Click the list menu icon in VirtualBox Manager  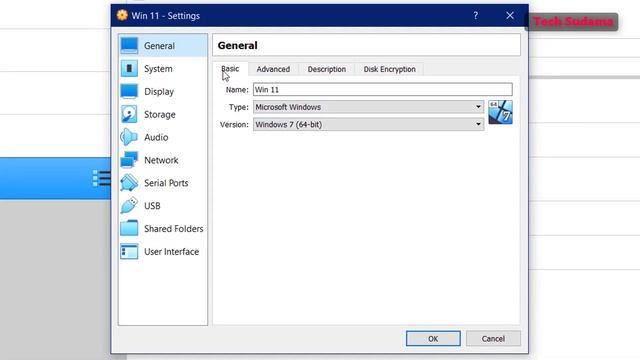pyautogui.click(x=101, y=178)
